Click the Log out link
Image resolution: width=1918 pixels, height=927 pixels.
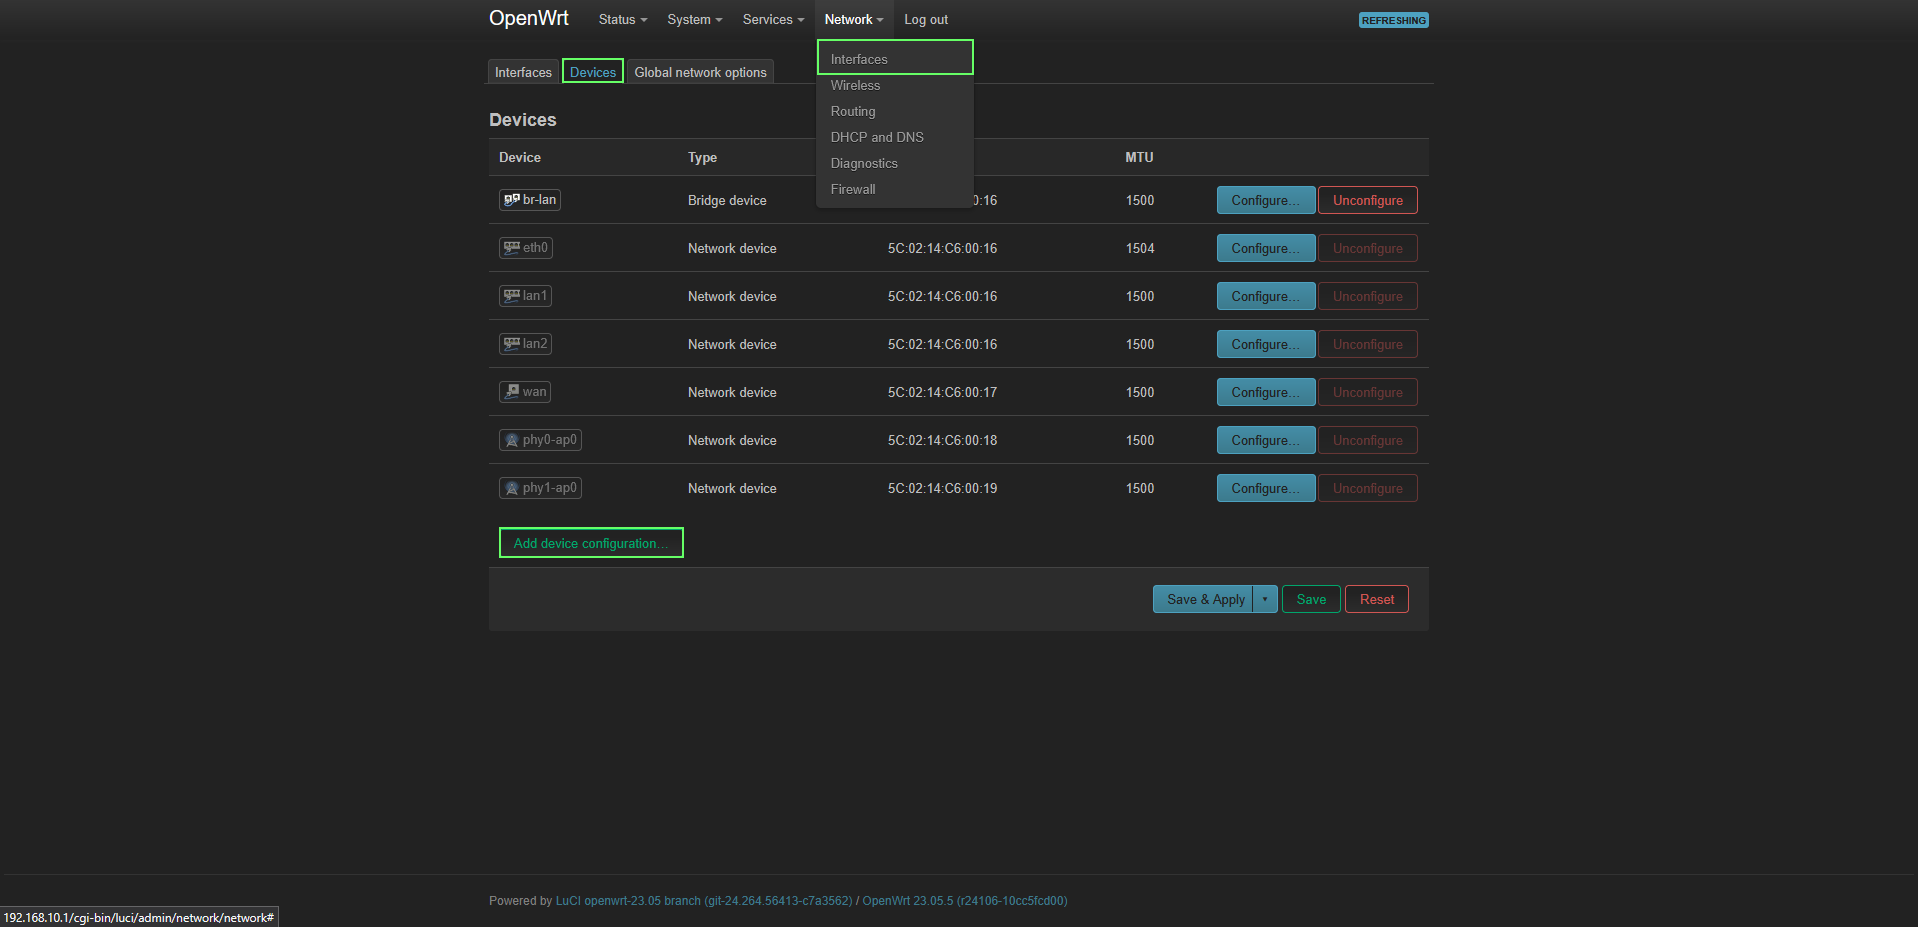[926, 20]
